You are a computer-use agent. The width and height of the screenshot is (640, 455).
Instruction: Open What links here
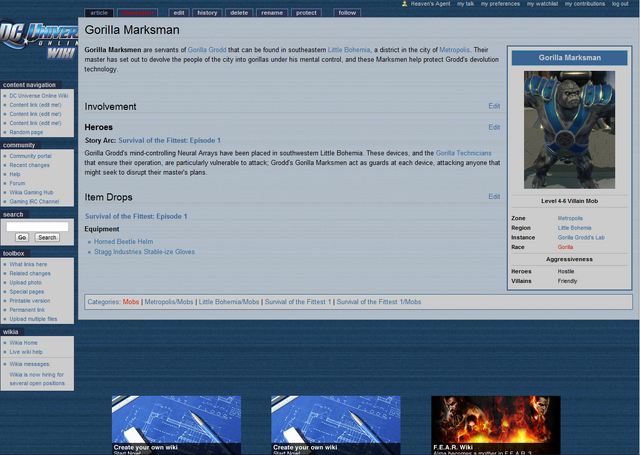tap(28, 264)
